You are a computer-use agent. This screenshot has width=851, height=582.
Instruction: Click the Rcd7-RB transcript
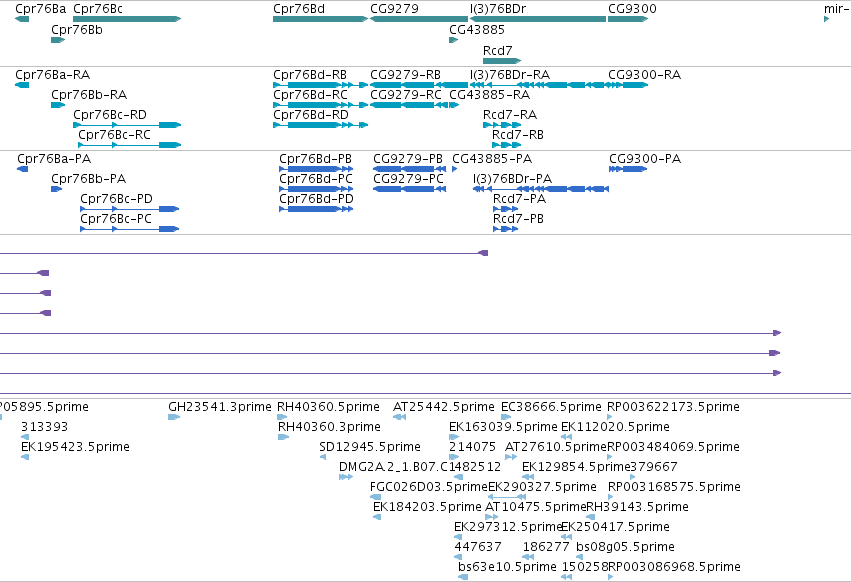(506, 145)
